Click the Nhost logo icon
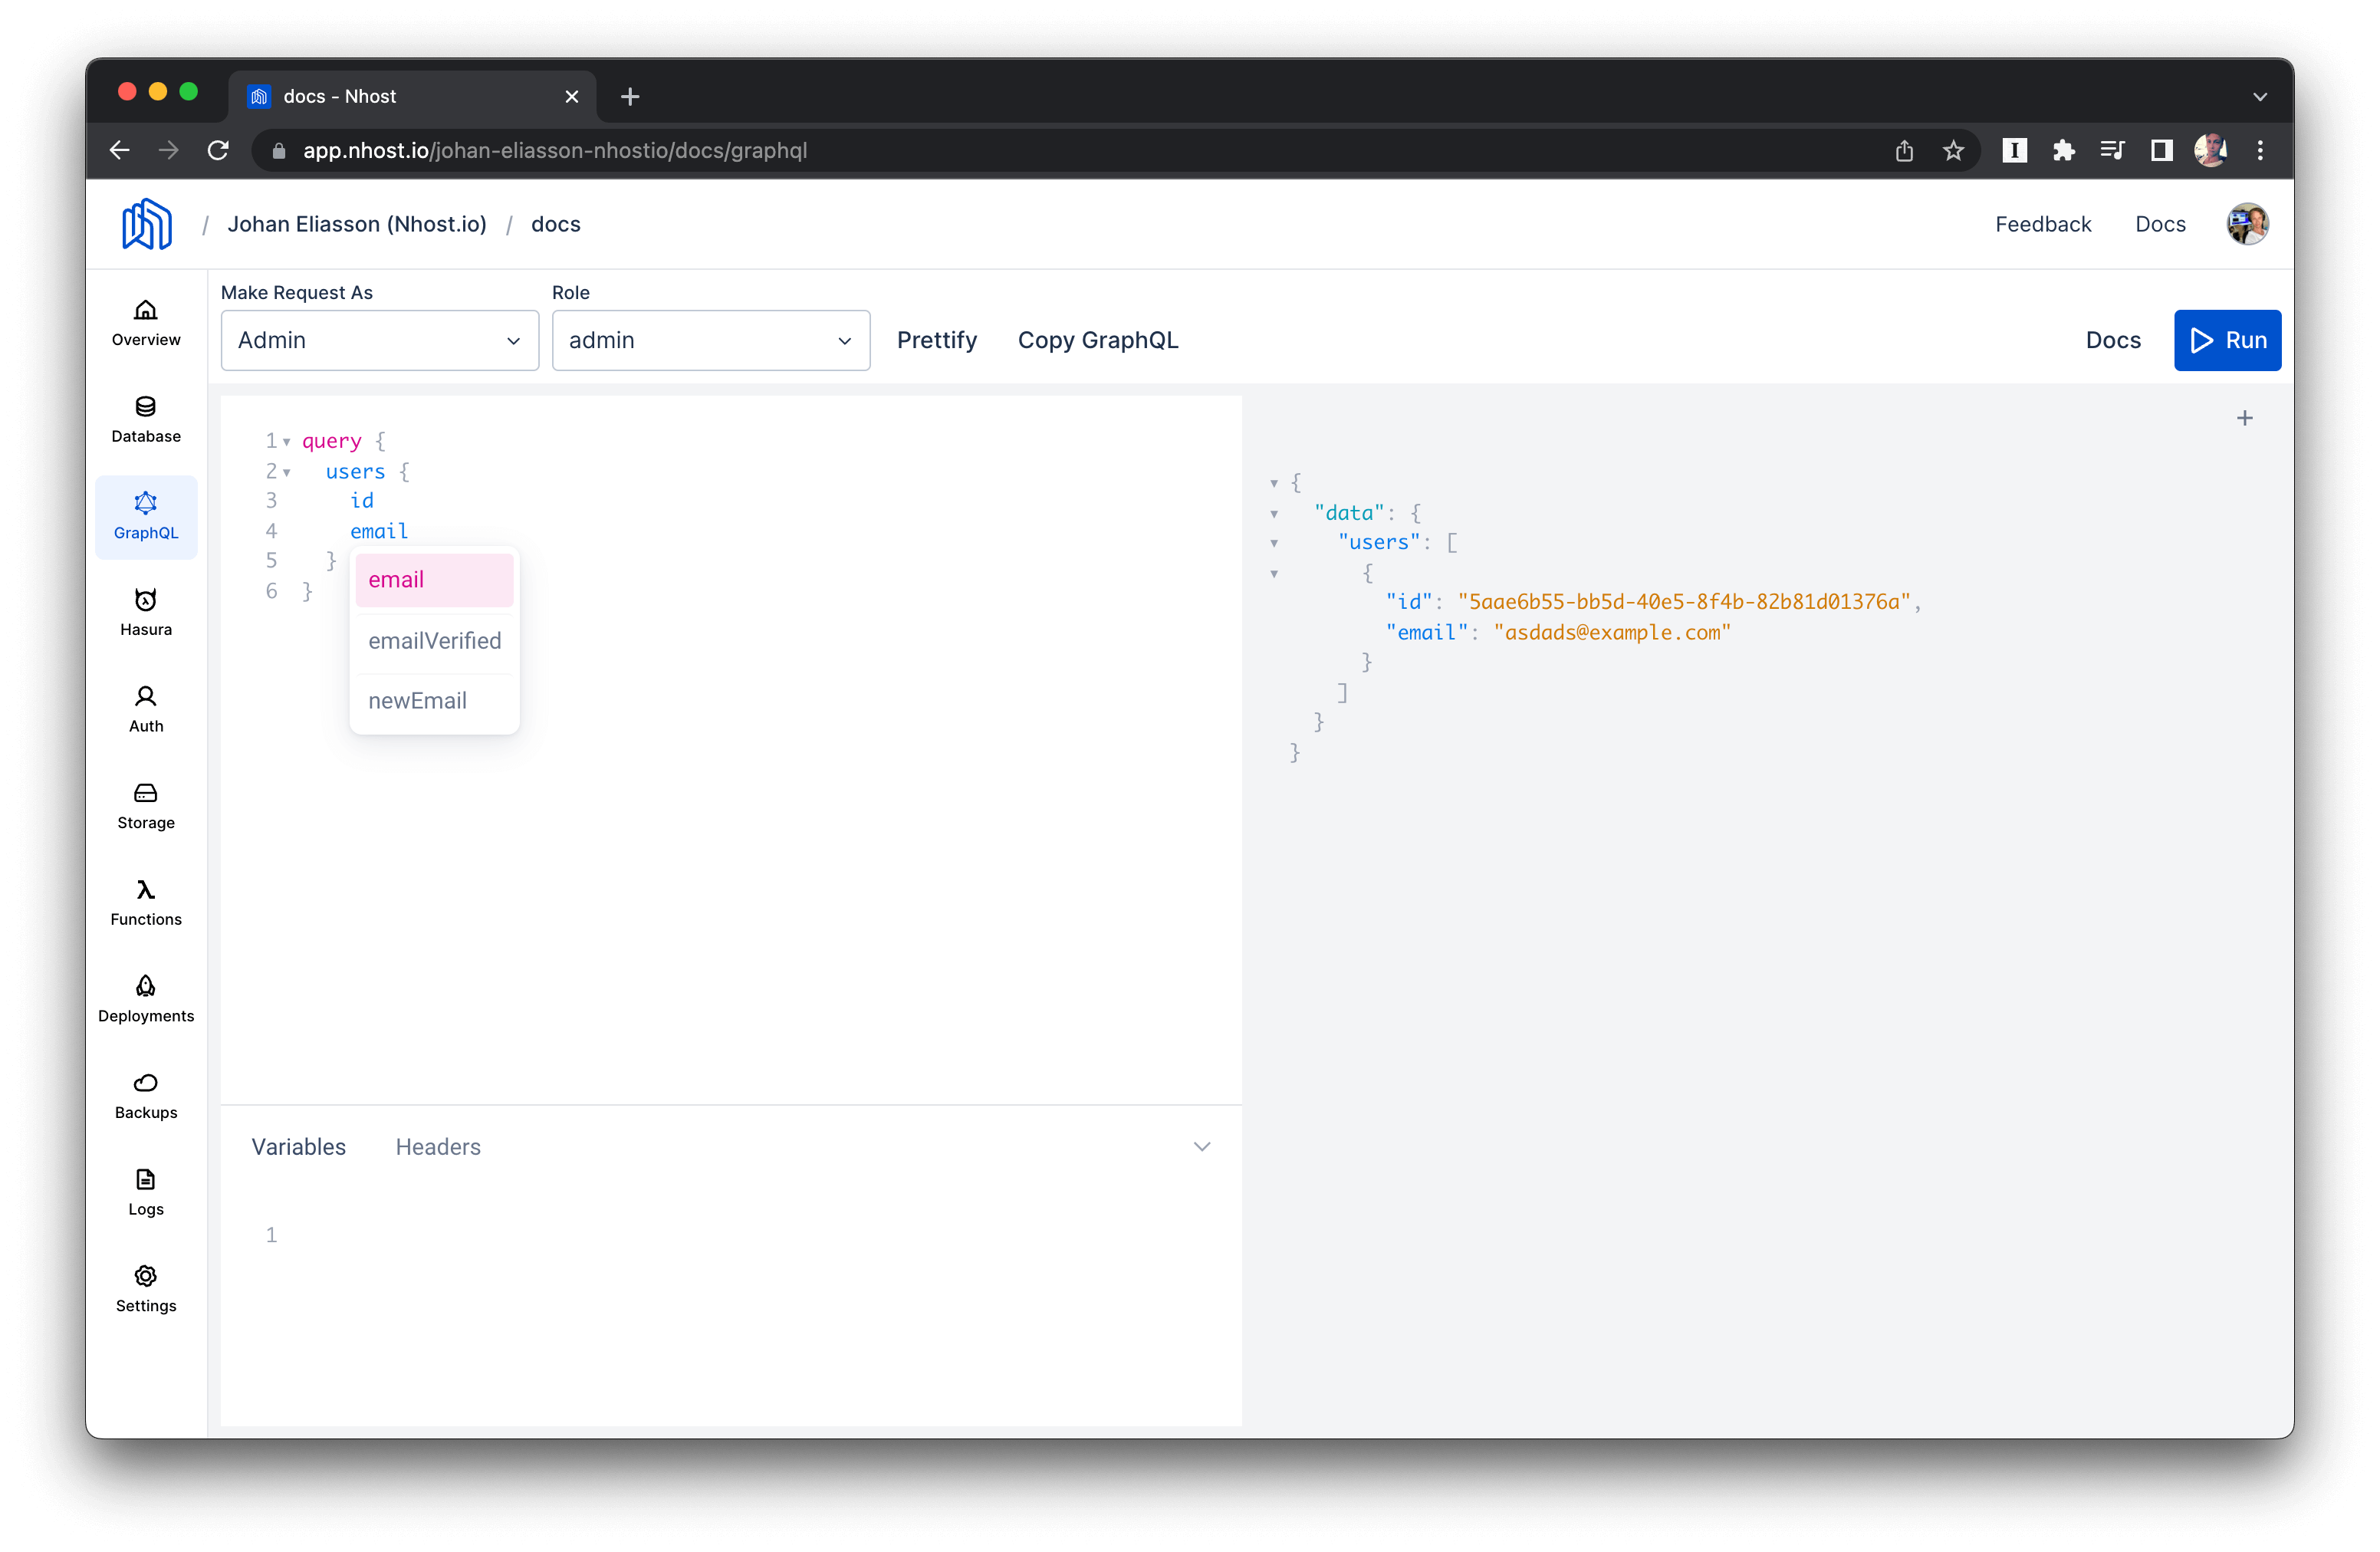Viewport: 2380px width, 1552px height. coord(147,224)
